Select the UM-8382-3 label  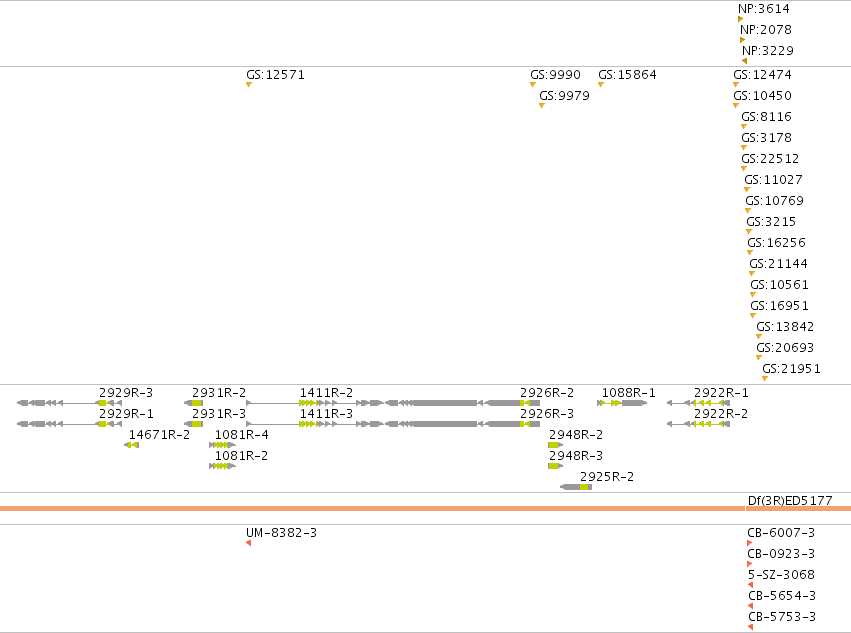tap(281, 533)
